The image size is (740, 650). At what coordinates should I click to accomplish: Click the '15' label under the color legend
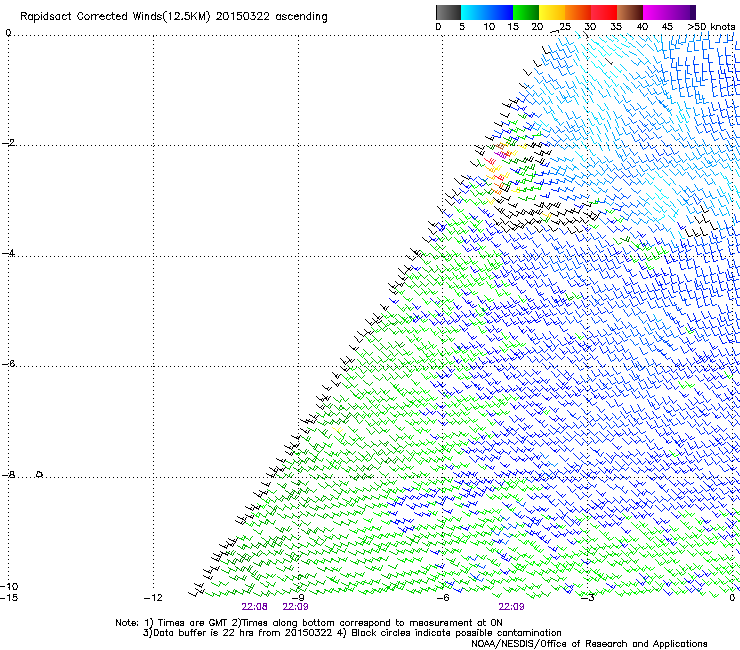(x=513, y=27)
